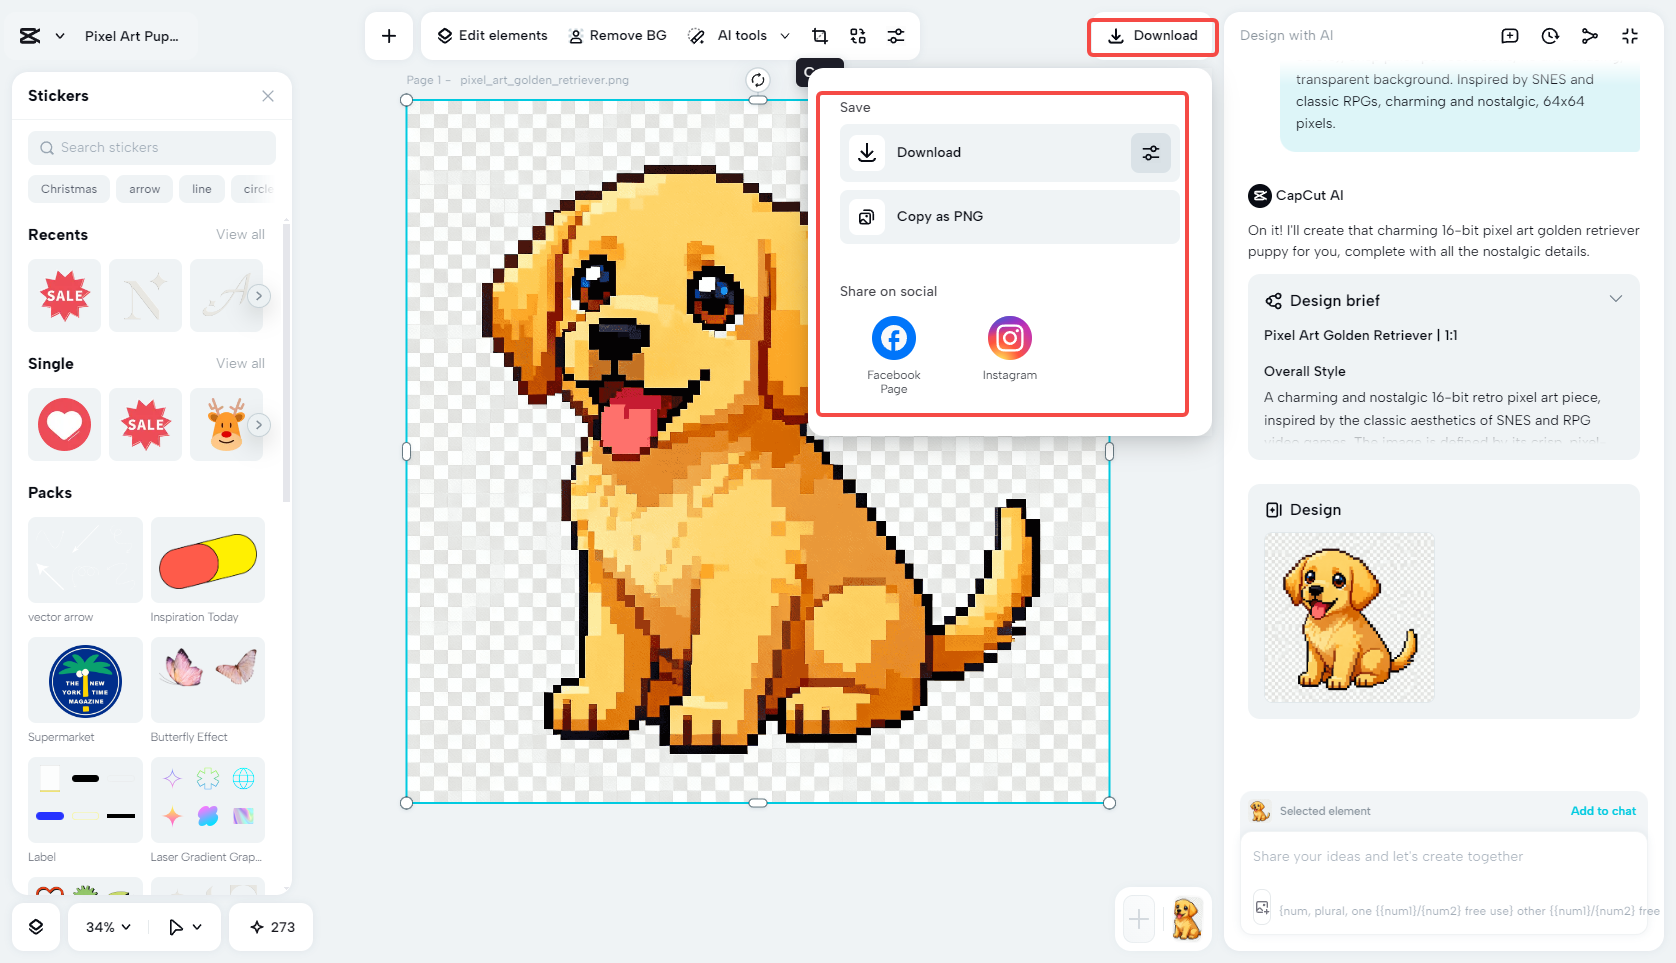Click the Search stickers field
The height and width of the screenshot is (963, 1676).
[x=151, y=147]
